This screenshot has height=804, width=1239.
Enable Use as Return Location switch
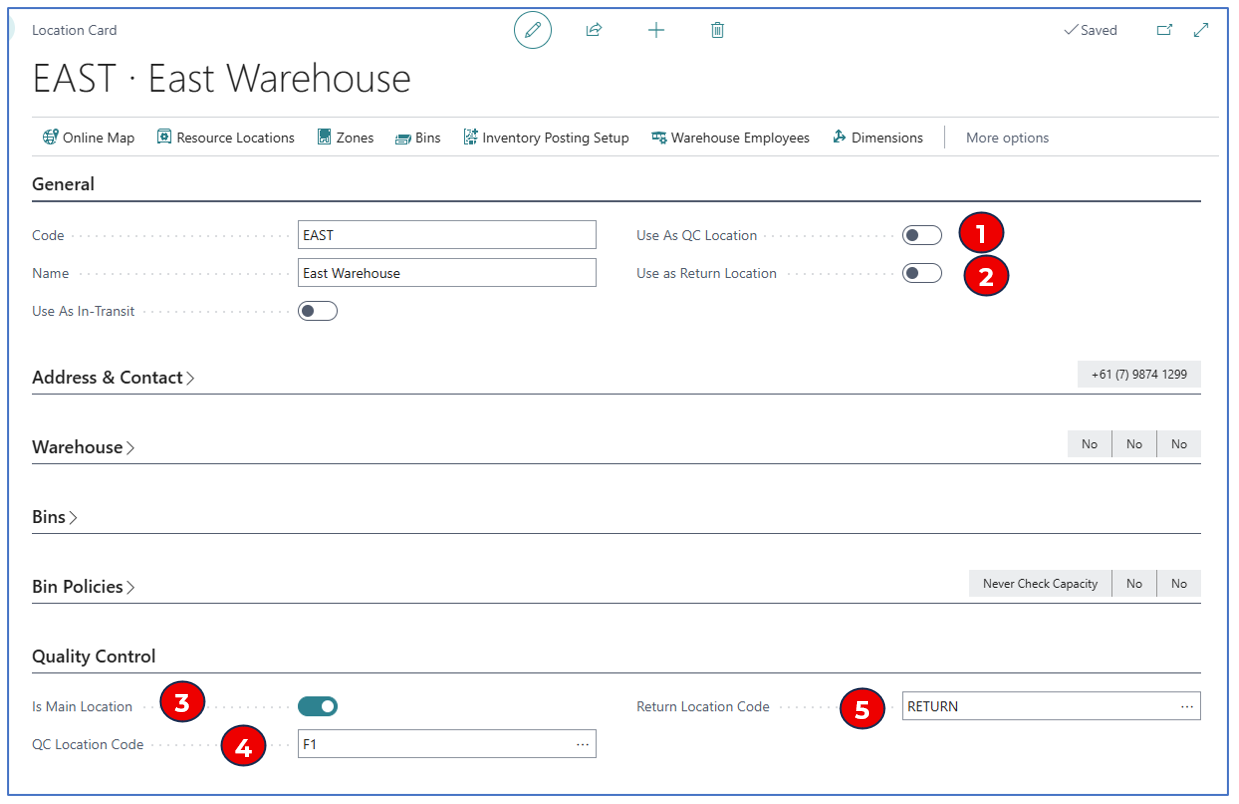click(x=921, y=274)
